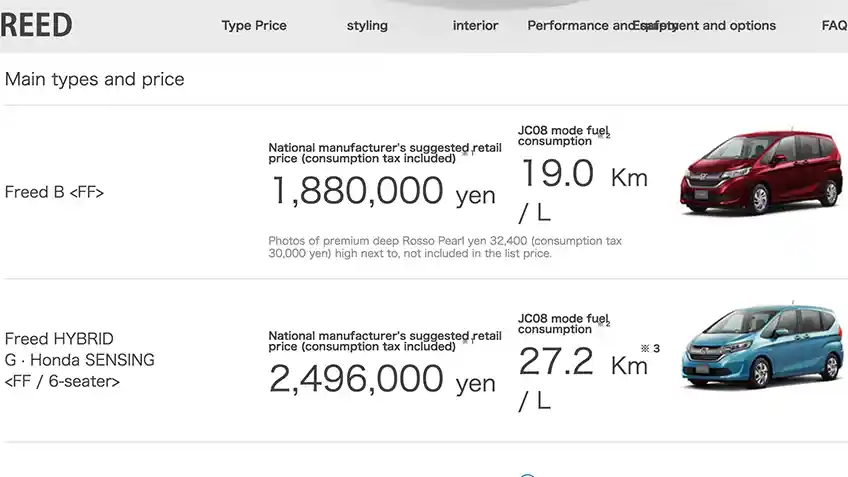The image size is (848, 477).
Task: Open the FAQ navigation item
Action: pyautogui.click(x=833, y=26)
